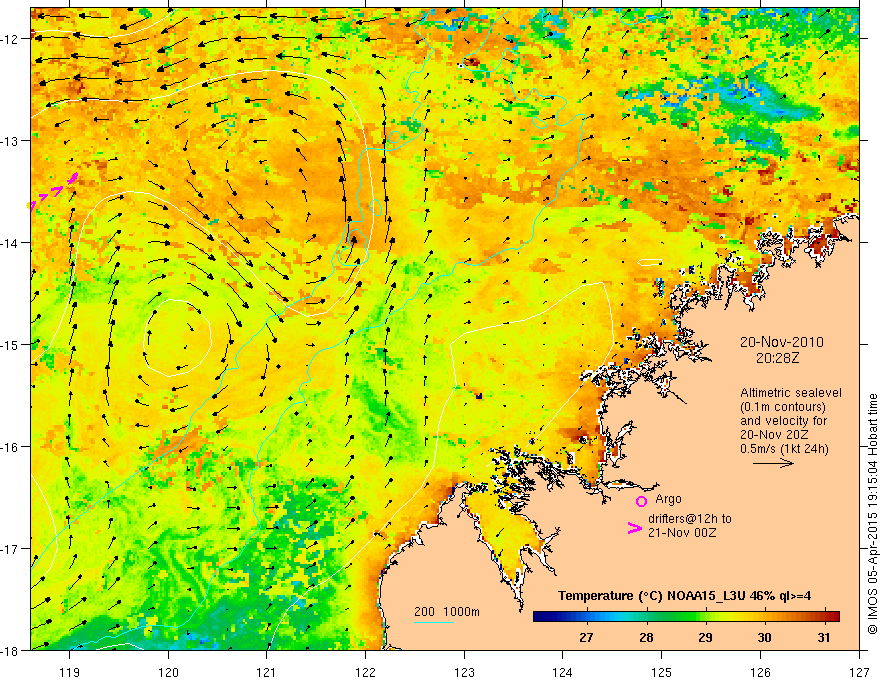Image resolution: width=880 pixels, height=680 pixels.
Task: Click the latitude label -12
Action: (x=10, y=39)
